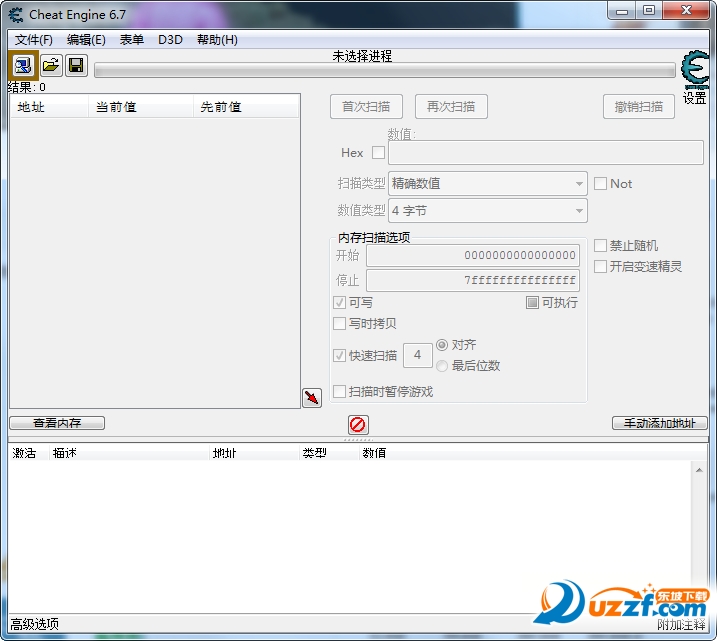Enable 扫描时暂停游戏 checkbox

(339, 391)
